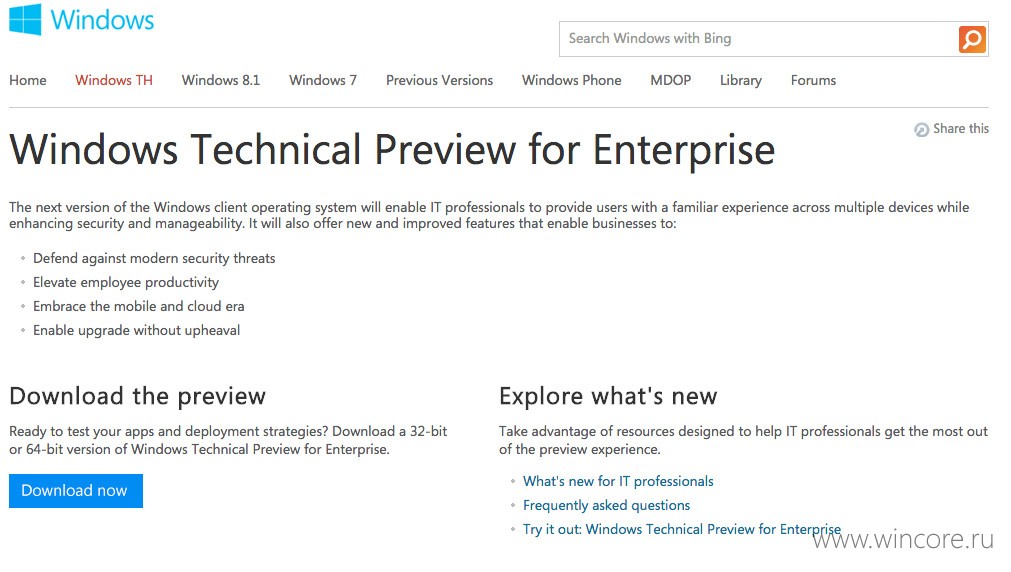Viewport: 1011px width, 572px height.
Task: Click in the Search Windows with Bing field
Action: (759, 39)
